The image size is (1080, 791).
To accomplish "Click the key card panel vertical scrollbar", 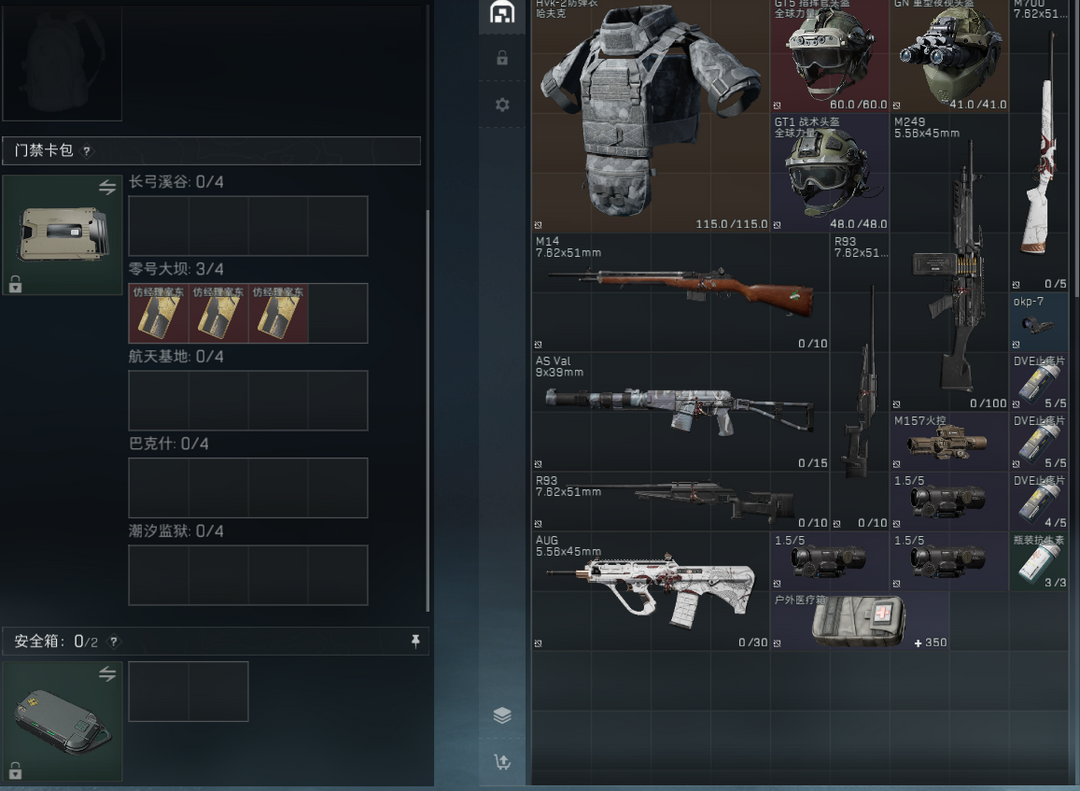I will pyautogui.click(x=428, y=411).
